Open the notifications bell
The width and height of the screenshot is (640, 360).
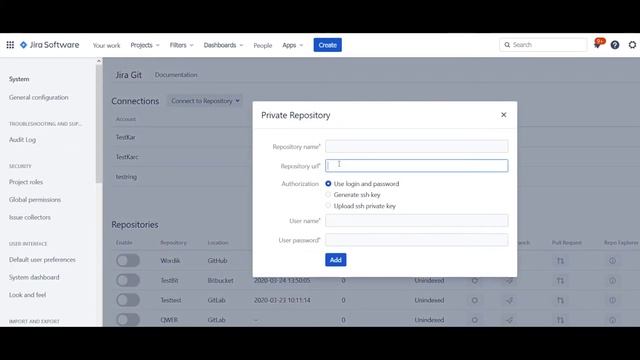tap(597, 45)
